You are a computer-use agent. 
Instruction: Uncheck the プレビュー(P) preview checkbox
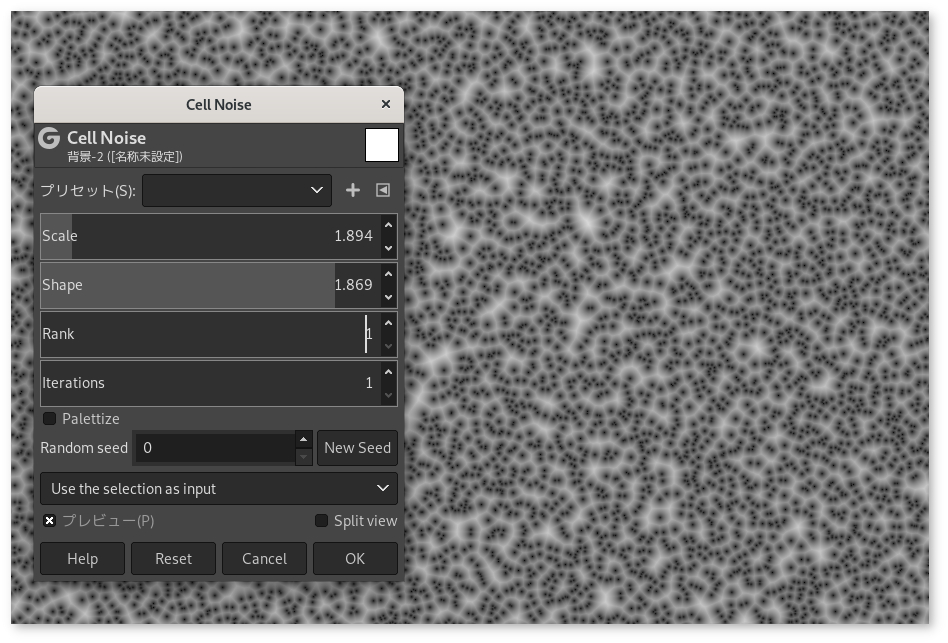[x=50, y=521]
